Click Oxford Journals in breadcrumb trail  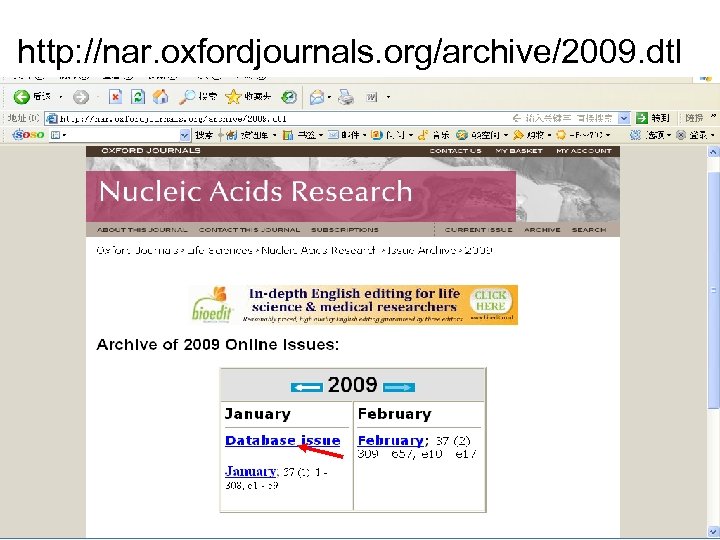137,250
